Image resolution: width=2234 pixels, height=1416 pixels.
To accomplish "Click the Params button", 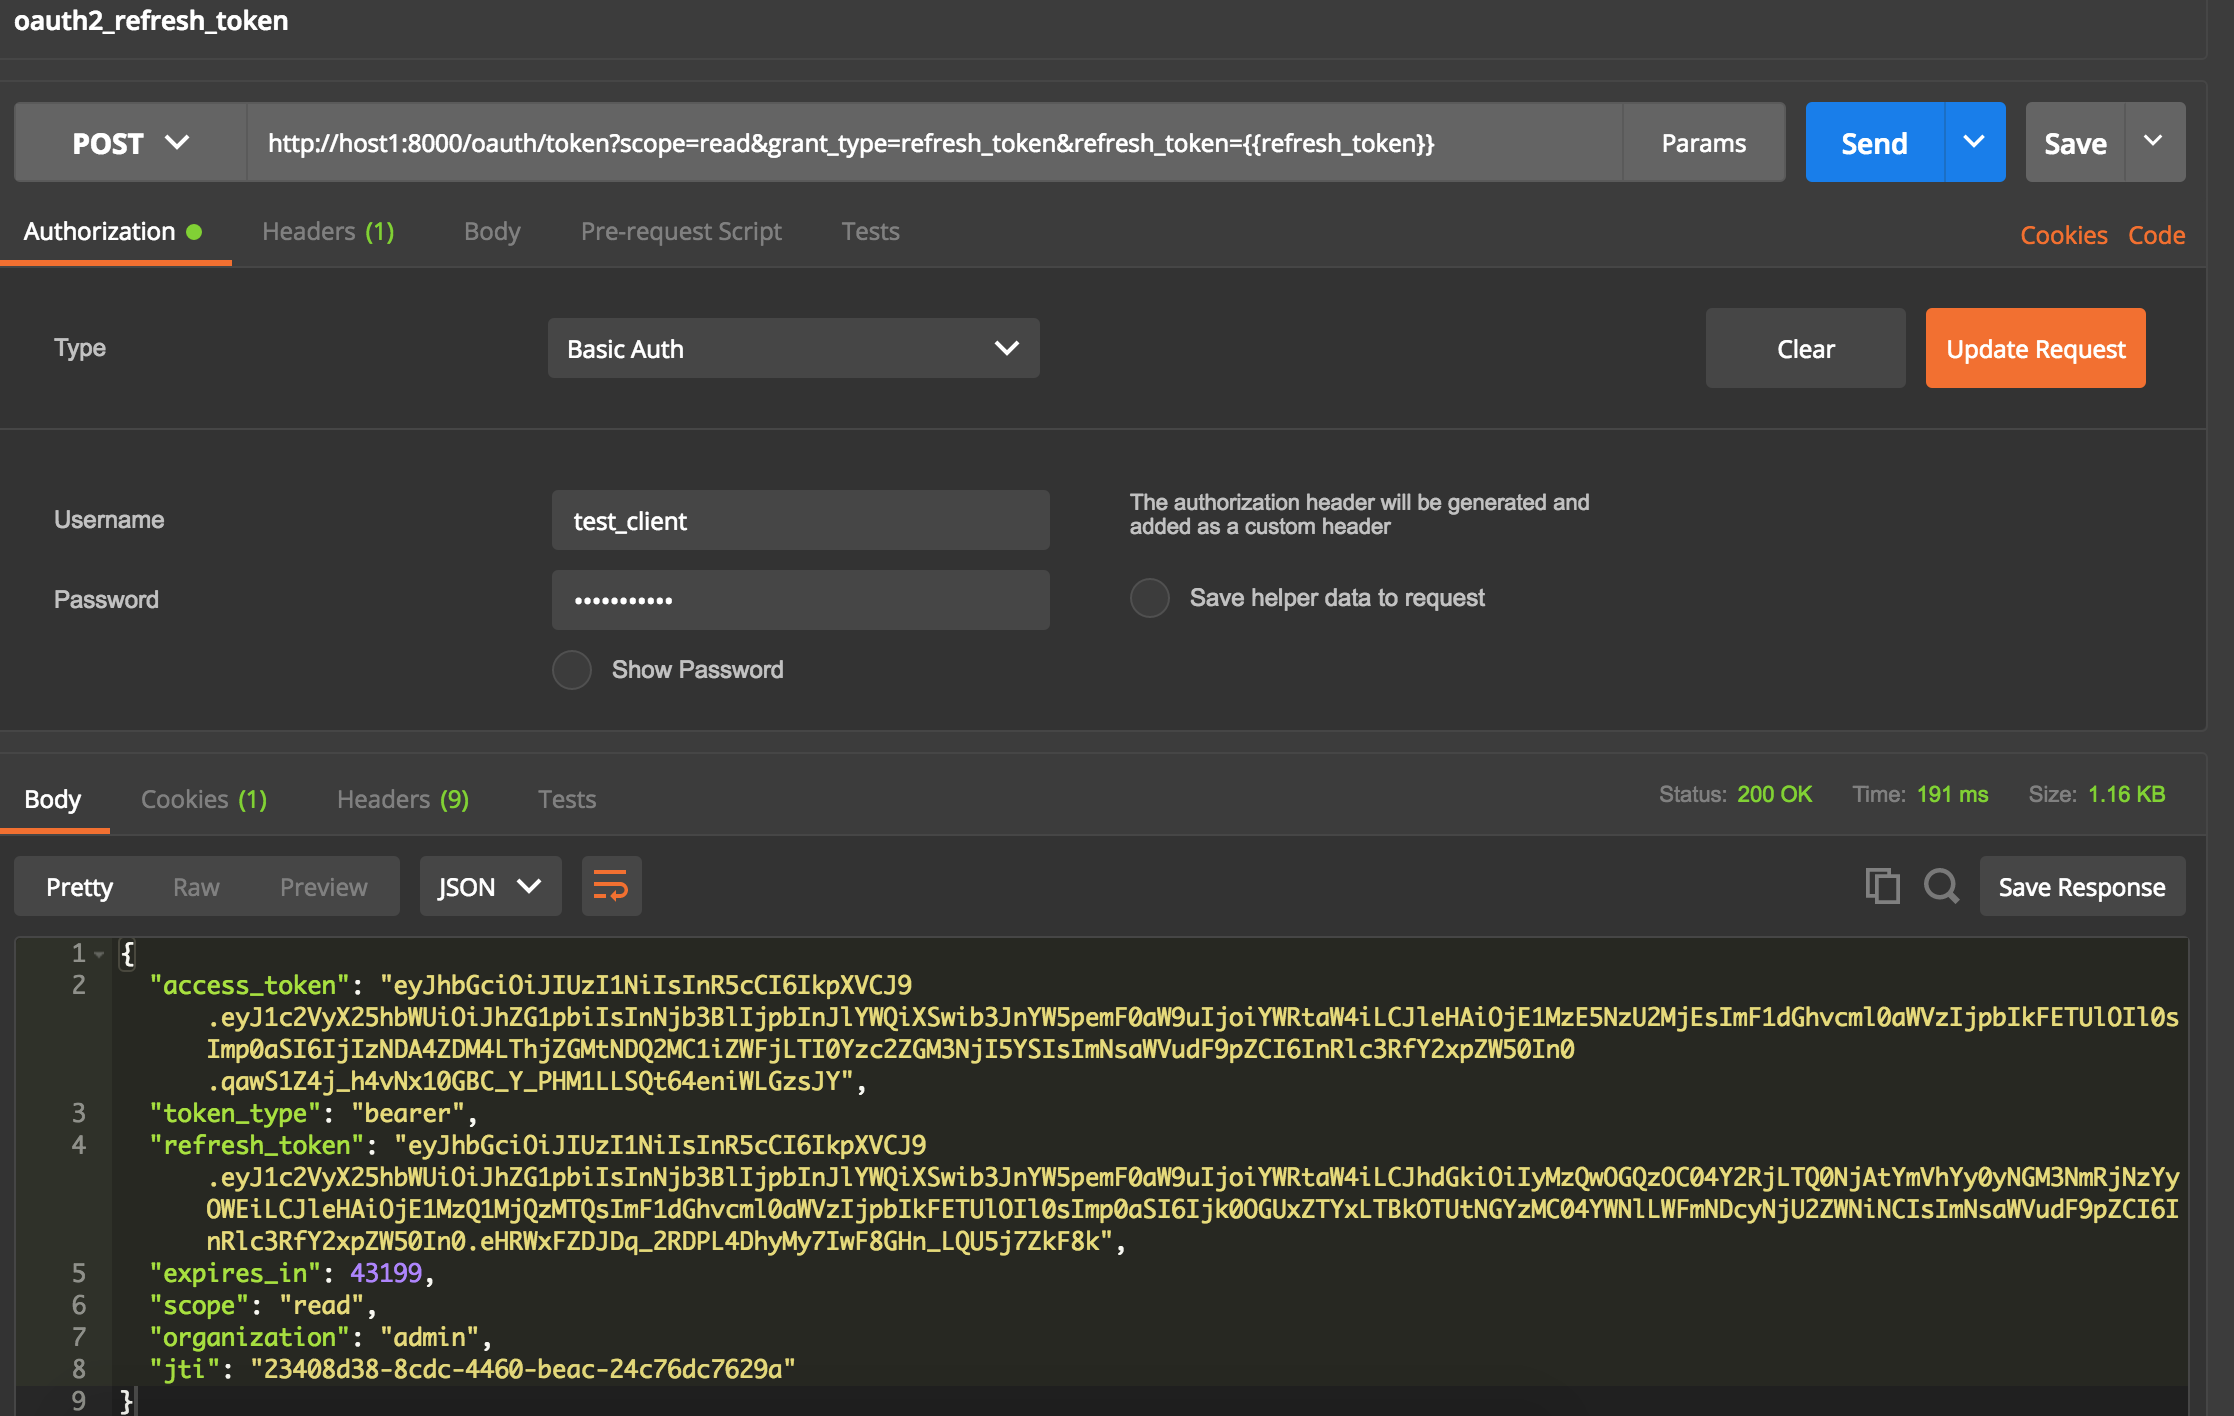I will coord(1703,143).
